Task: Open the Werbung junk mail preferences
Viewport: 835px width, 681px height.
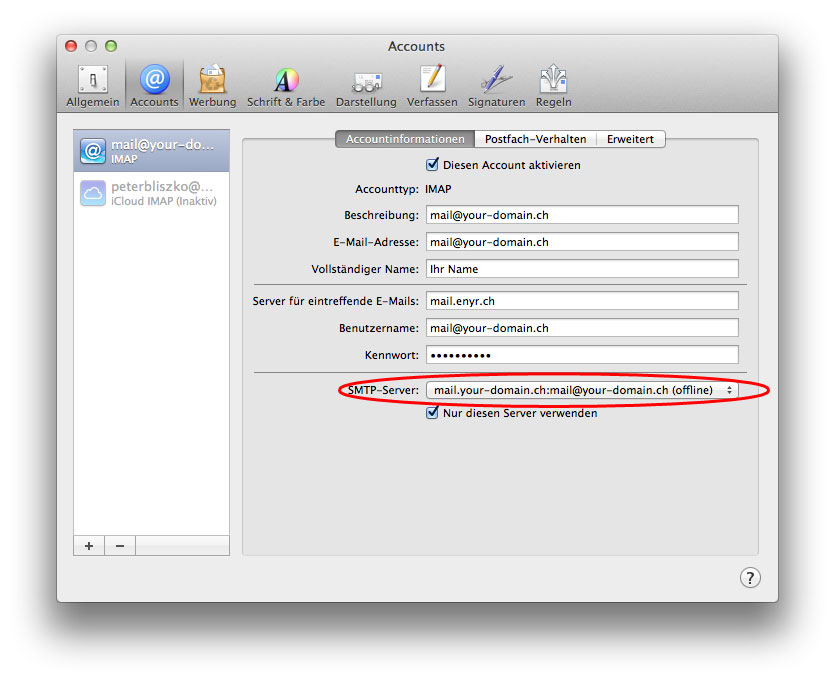Action: point(212,86)
